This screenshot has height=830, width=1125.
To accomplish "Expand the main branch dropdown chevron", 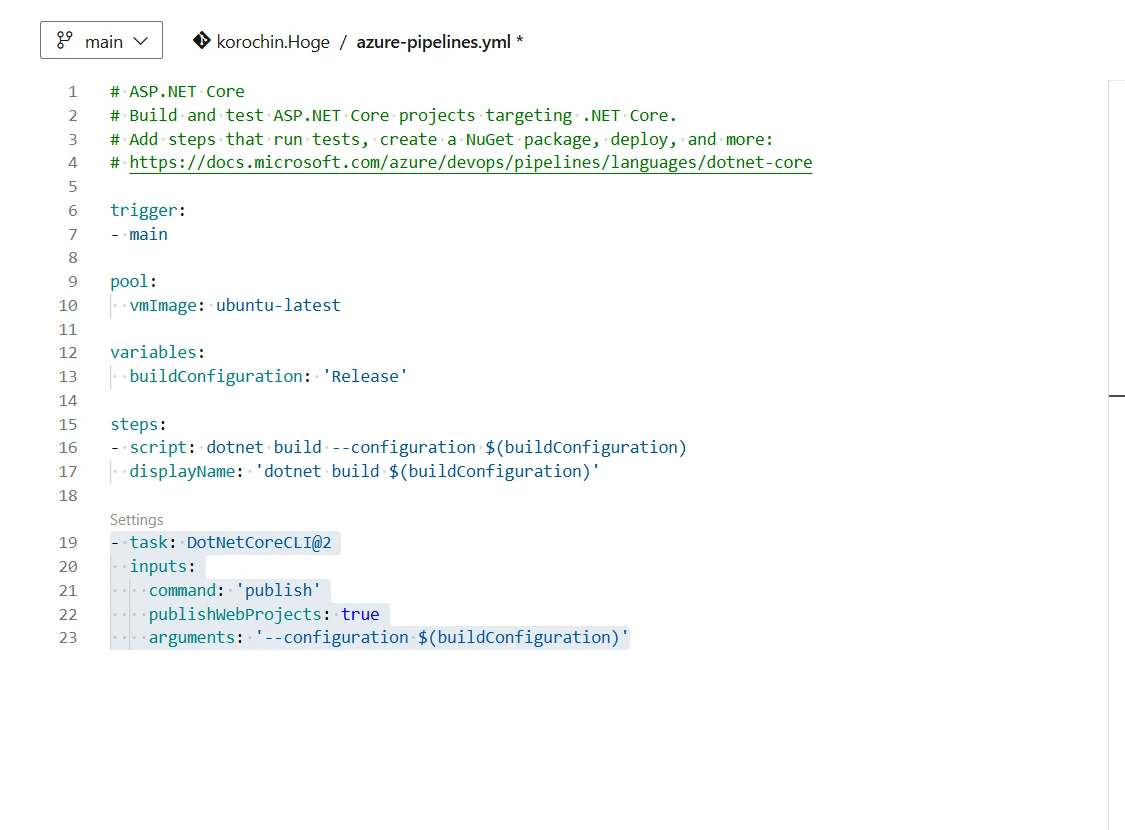I will (x=141, y=41).
